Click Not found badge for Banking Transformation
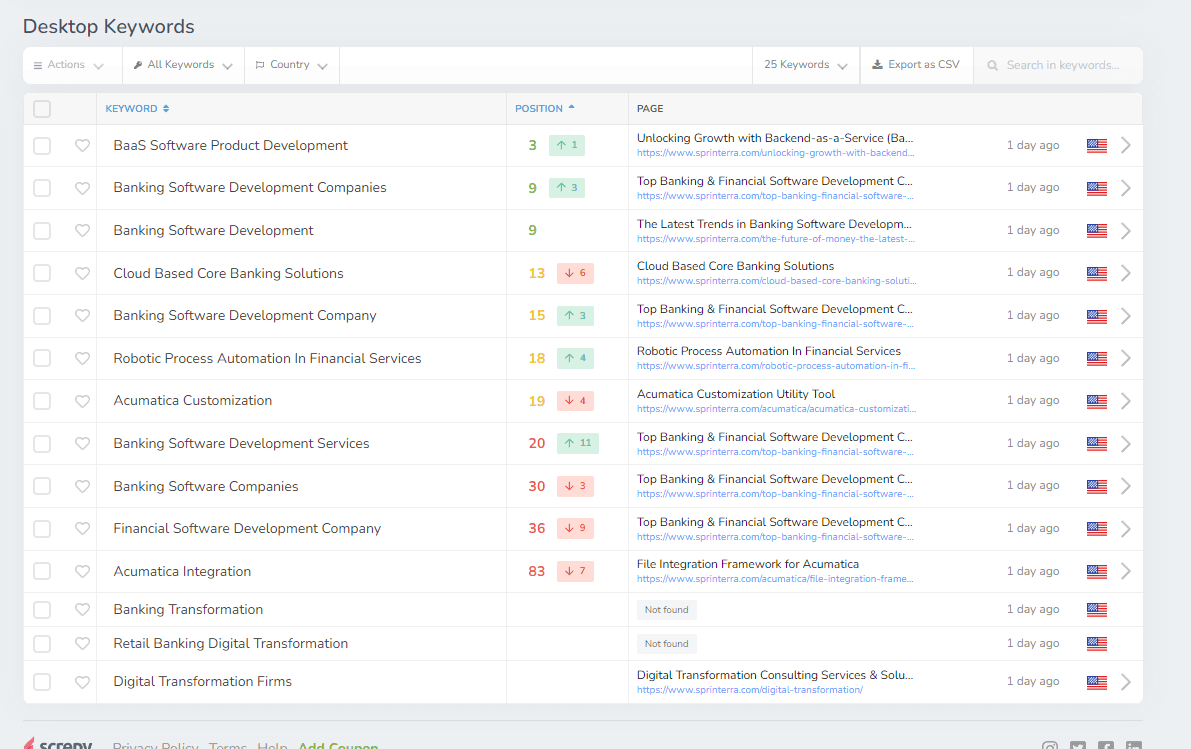This screenshot has height=749, width=1191. coord(666,609)
